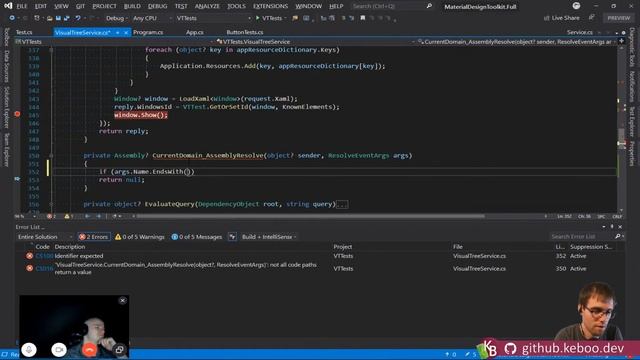The height and width of the screenshot is (360, 640).
Task: Open the user account avatar icon
Action: tap(576, 6)
